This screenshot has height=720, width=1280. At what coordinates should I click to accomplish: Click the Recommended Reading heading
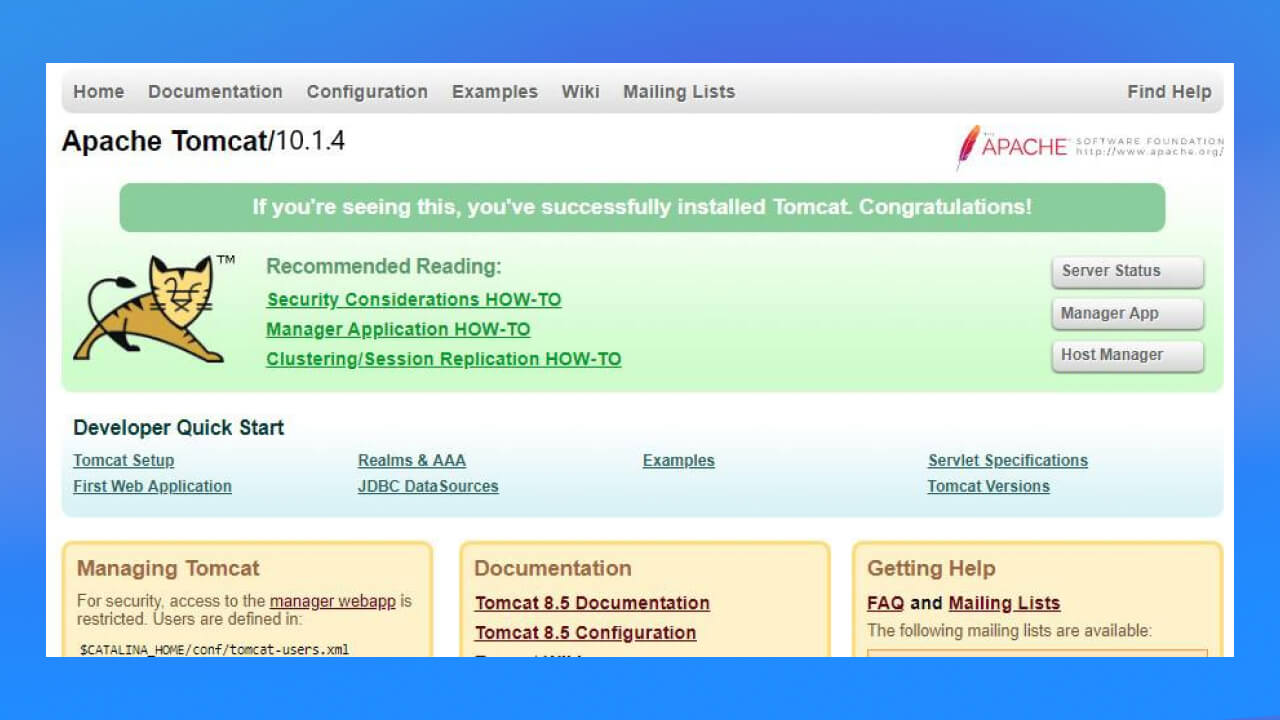coord(384,267)
